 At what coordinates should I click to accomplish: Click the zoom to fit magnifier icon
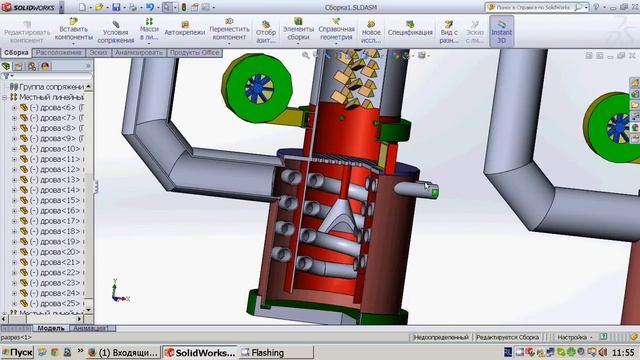(305, 55)
